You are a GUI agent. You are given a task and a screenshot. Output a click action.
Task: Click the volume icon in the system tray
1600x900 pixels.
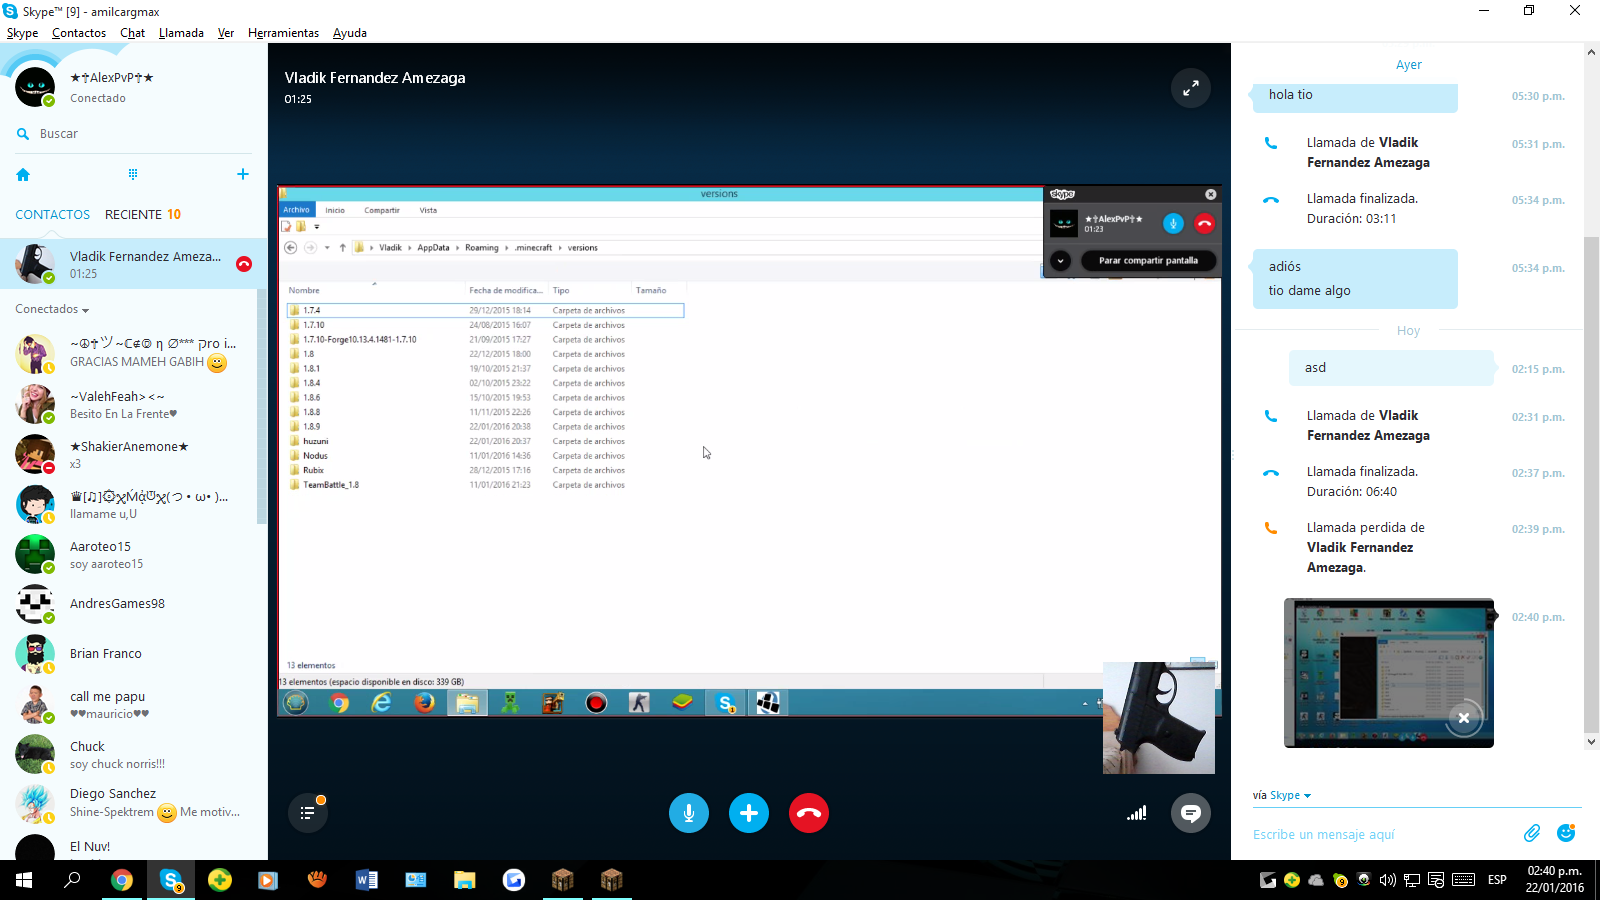(x=1387, y=880)
